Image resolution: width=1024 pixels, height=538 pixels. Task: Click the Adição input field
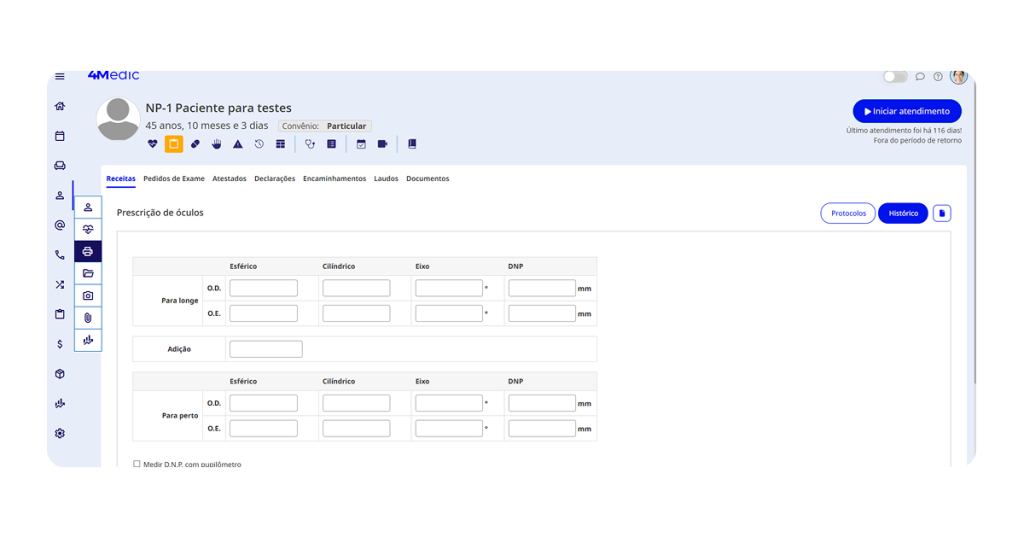coord(265,349)
